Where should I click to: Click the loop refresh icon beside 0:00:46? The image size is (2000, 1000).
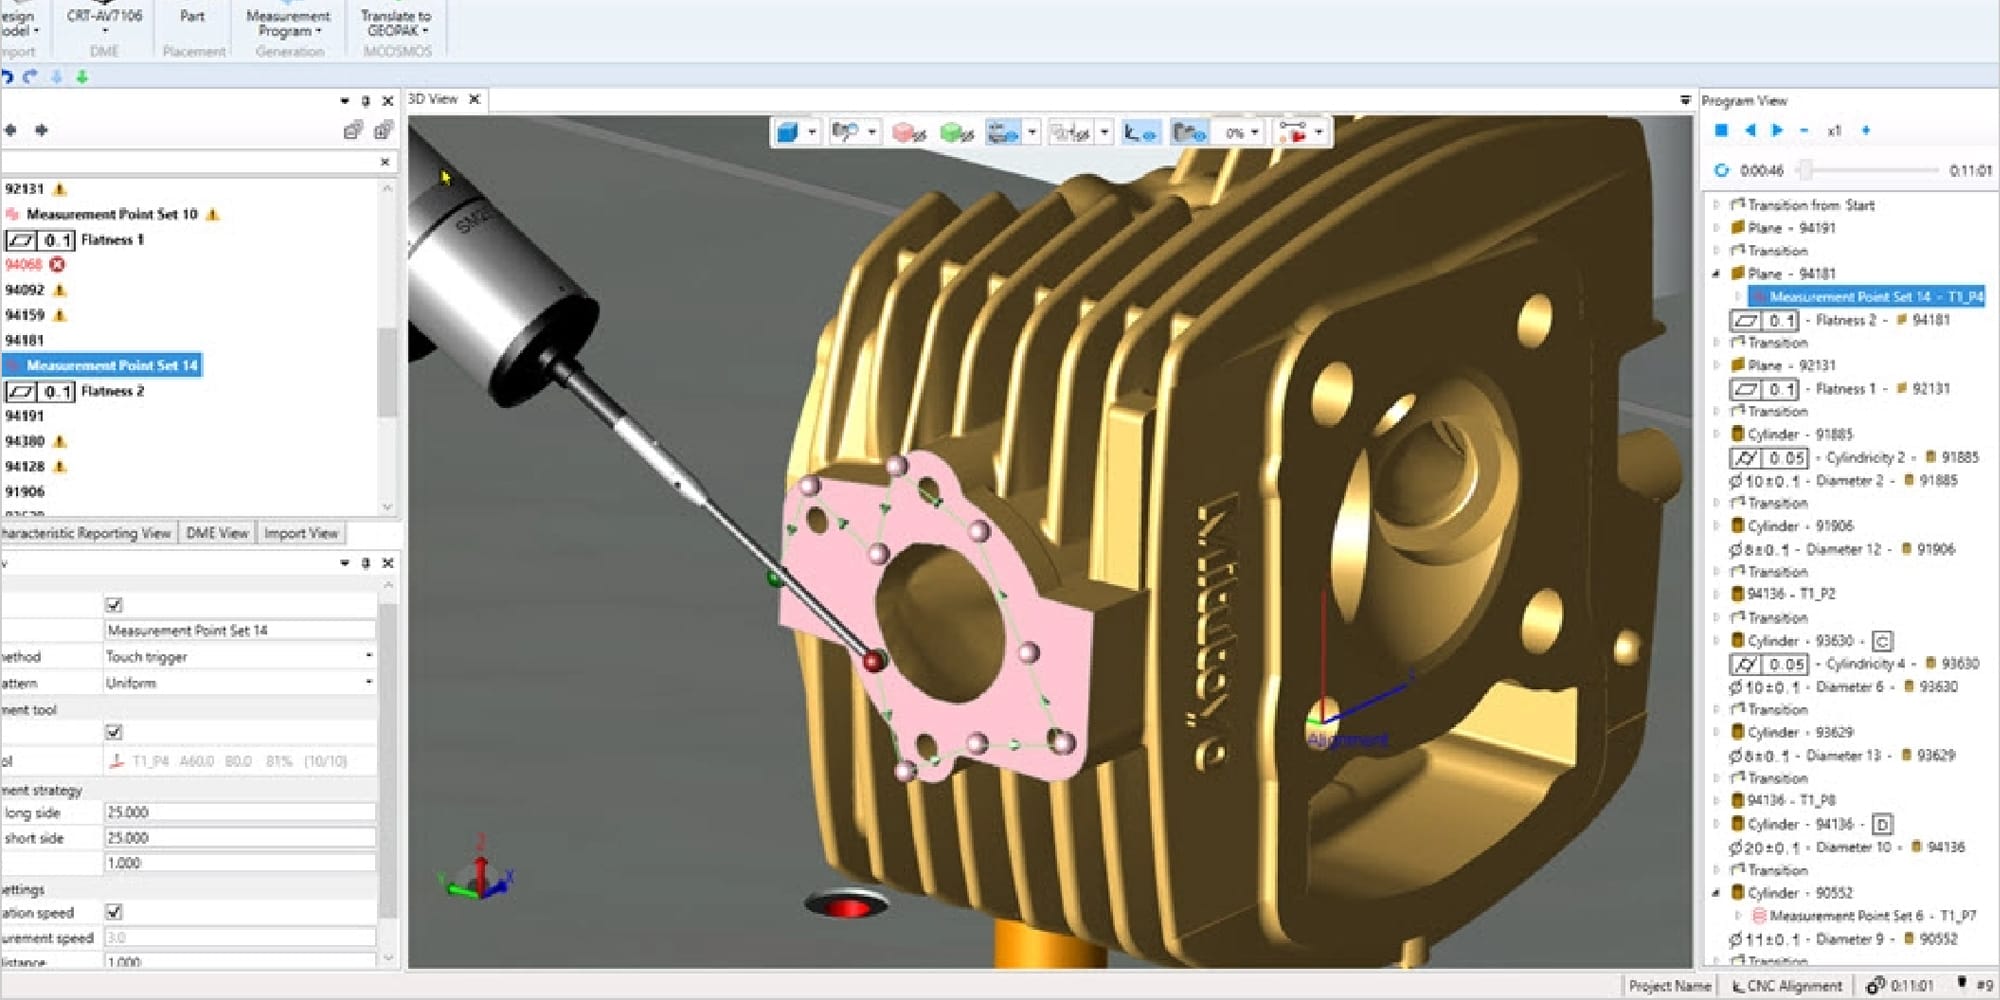(1721, 170)
